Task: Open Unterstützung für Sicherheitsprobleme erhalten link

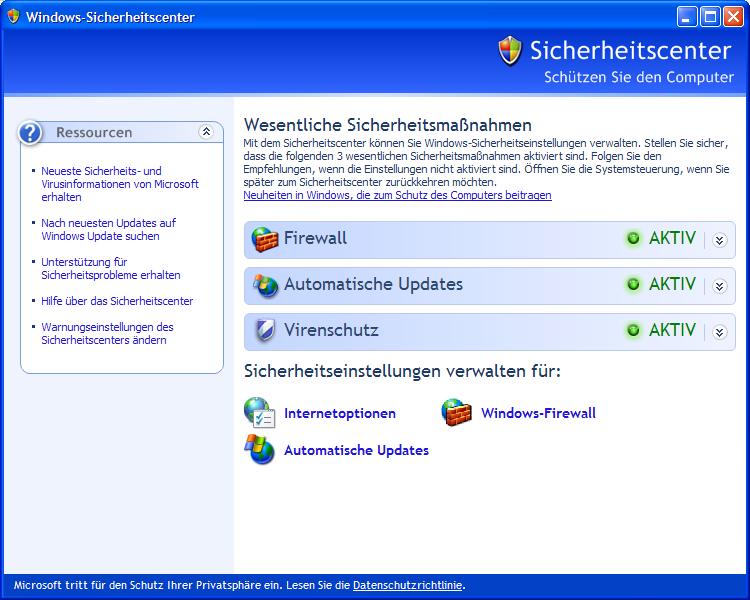Action: [110, 268]
